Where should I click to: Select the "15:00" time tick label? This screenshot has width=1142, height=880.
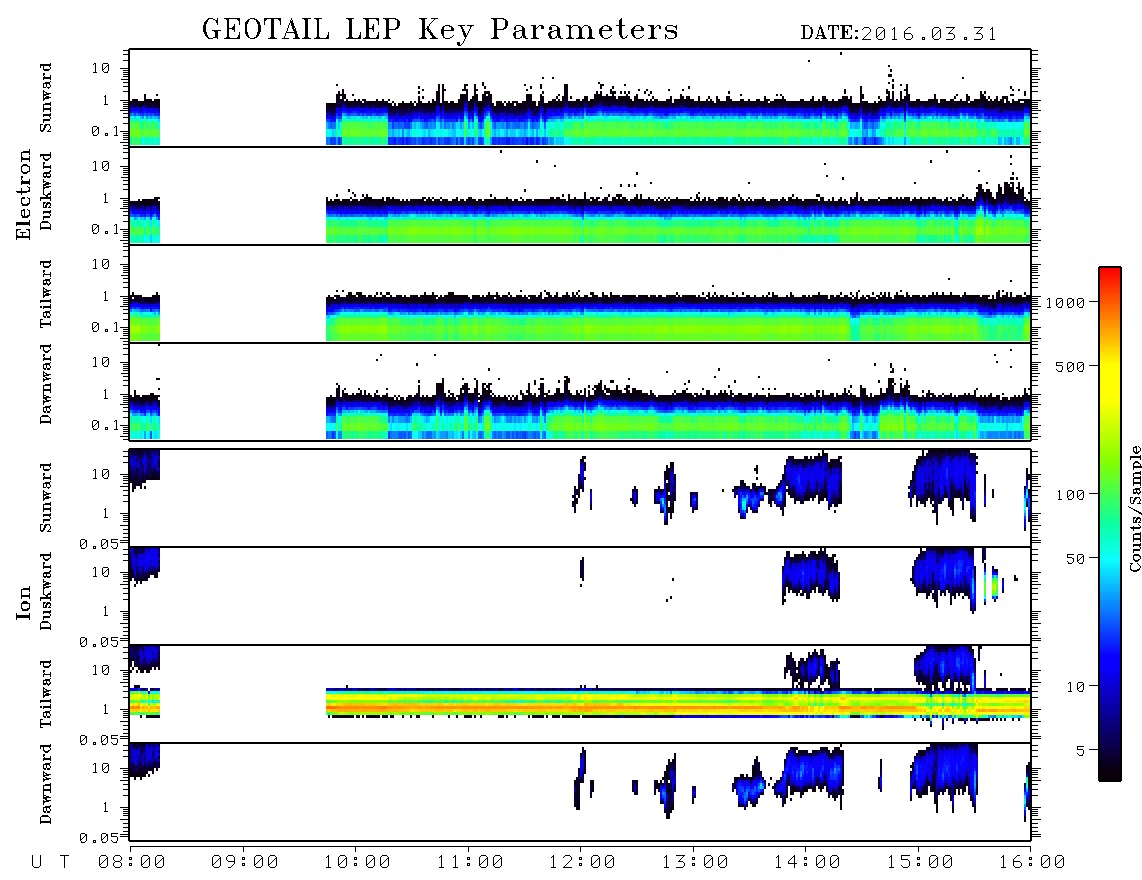pos(920,863)
